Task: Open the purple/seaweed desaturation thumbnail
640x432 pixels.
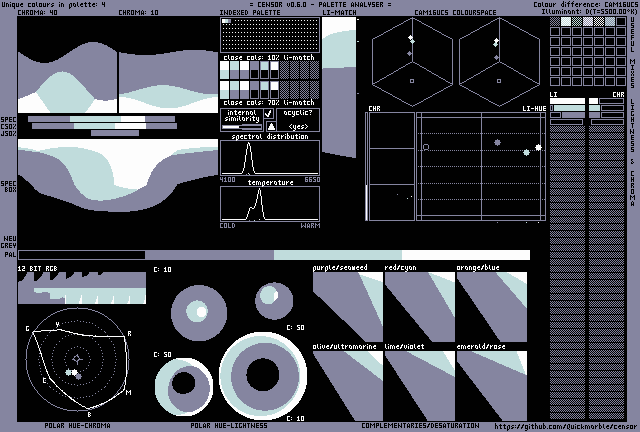Action: coord(348,307)
